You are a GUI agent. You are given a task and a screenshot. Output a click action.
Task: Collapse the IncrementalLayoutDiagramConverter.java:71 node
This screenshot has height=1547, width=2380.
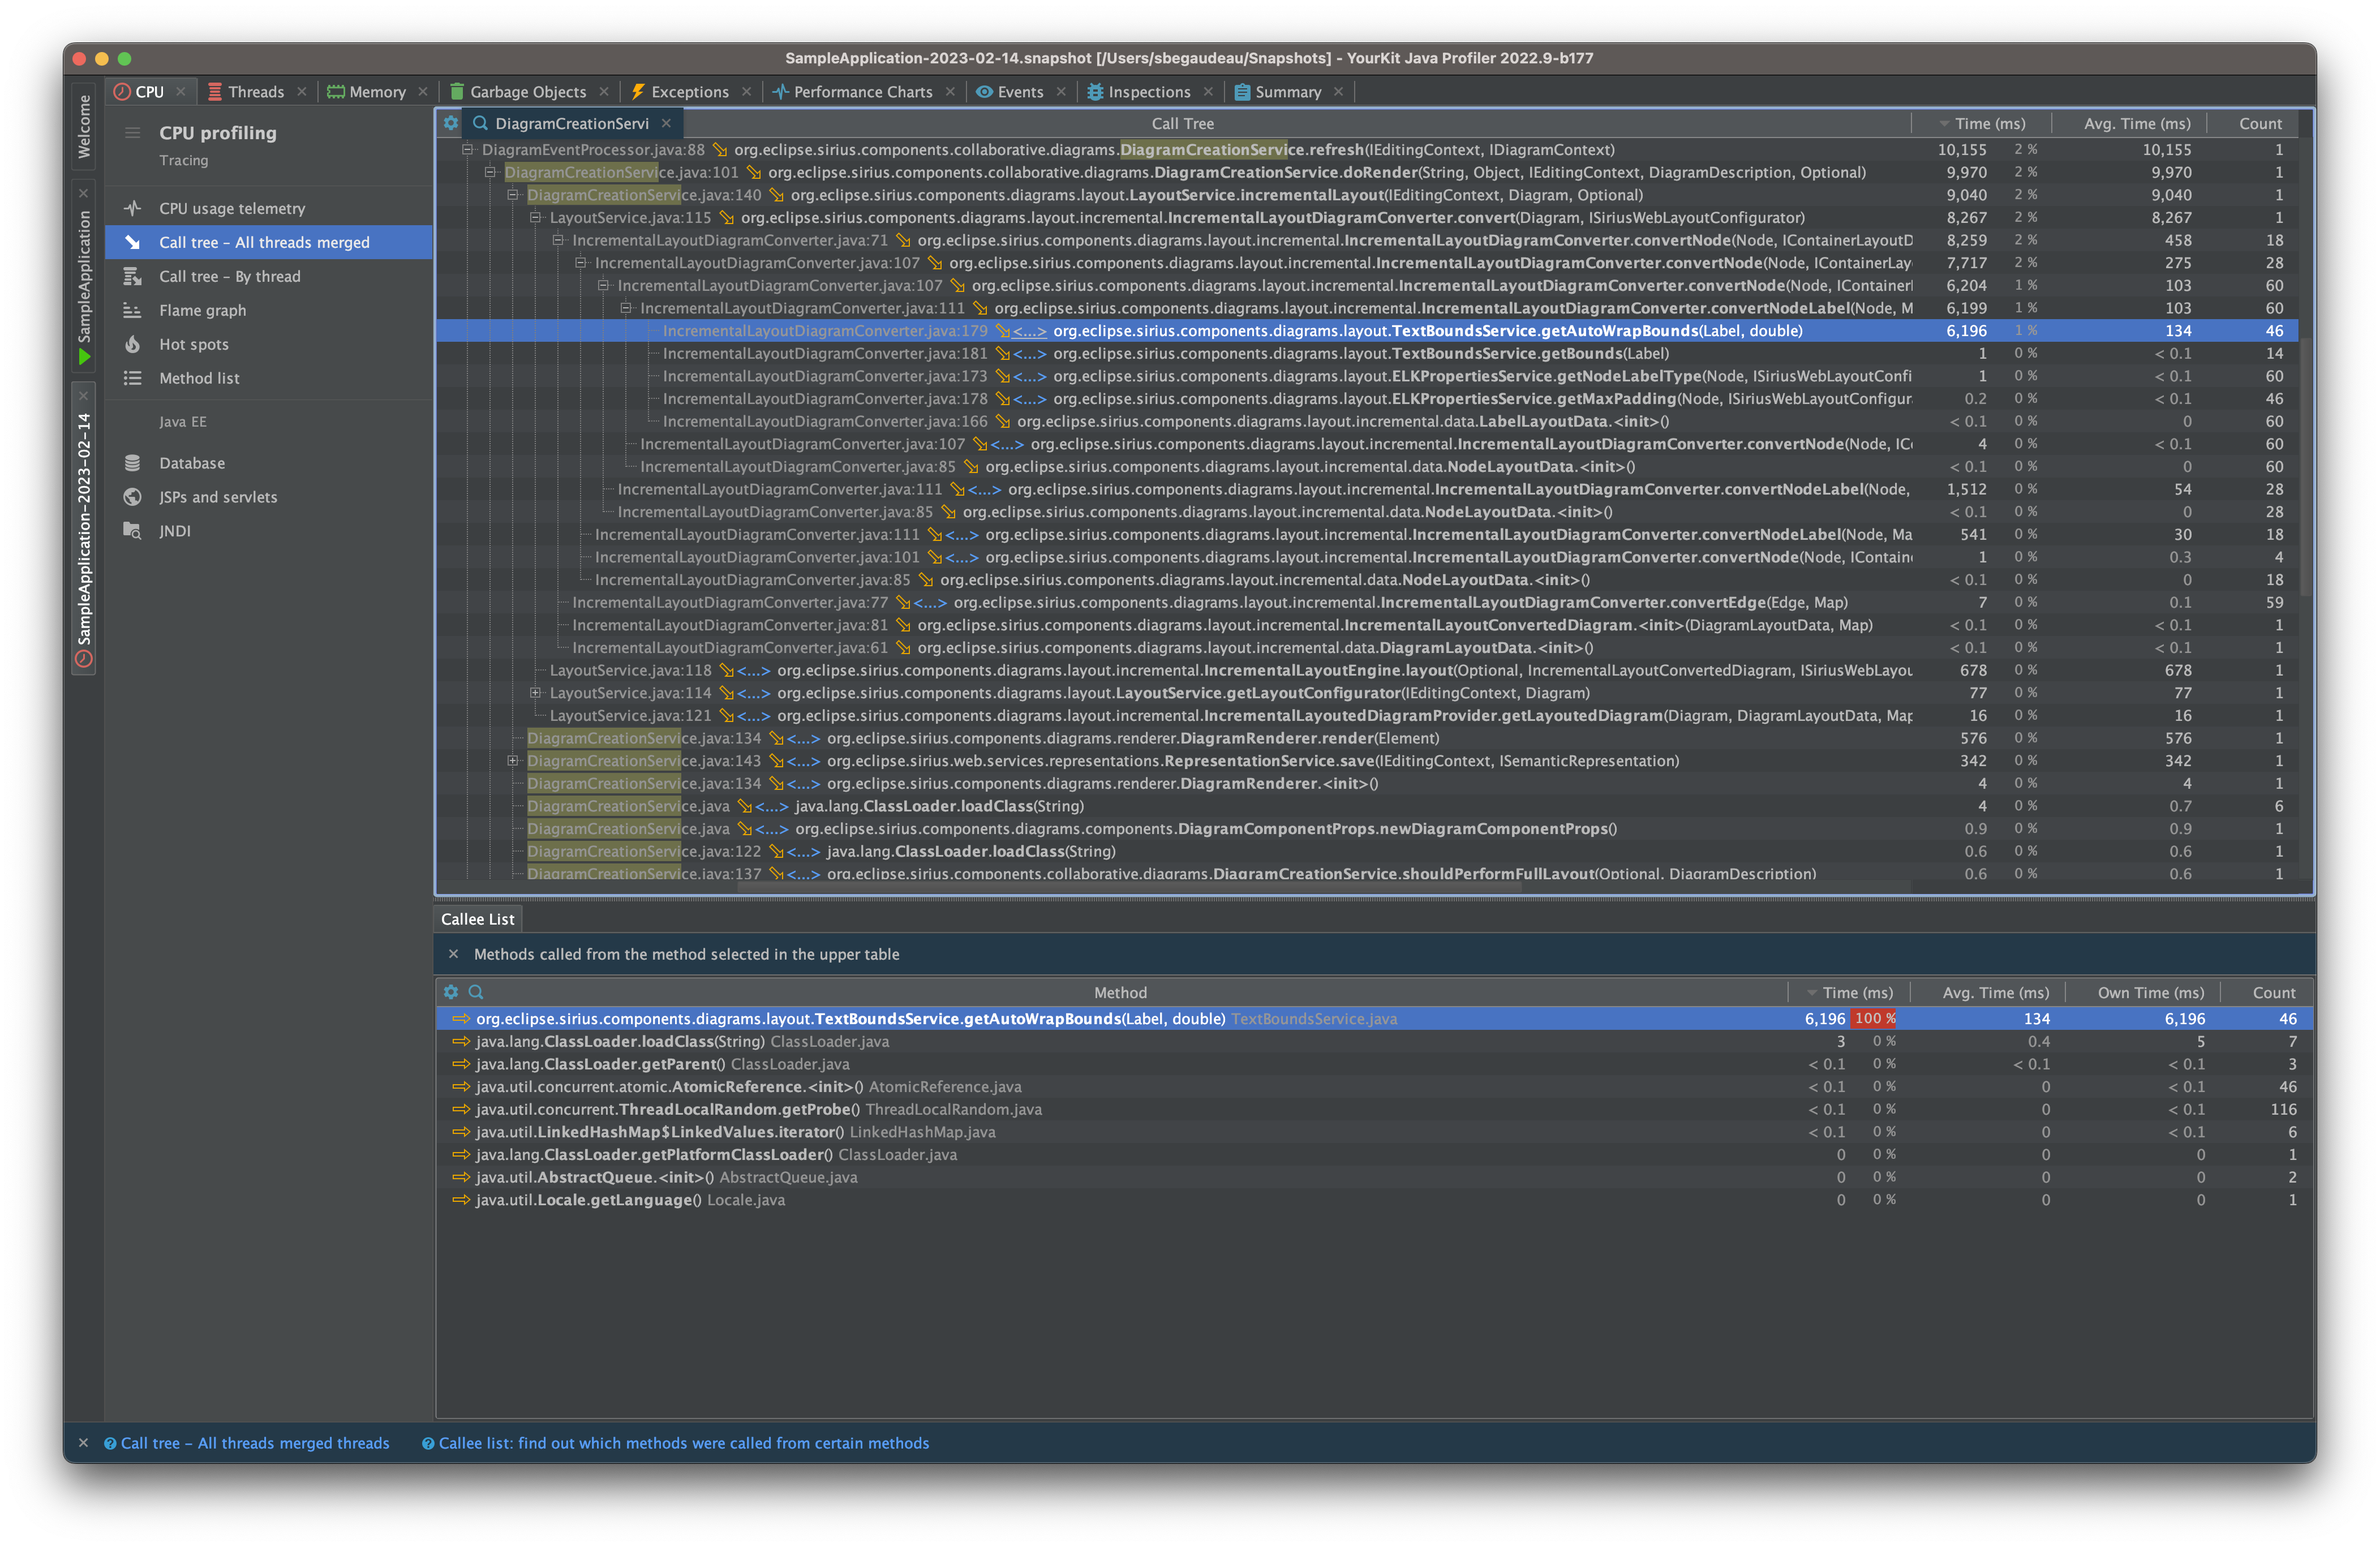(x=558, y=241)
